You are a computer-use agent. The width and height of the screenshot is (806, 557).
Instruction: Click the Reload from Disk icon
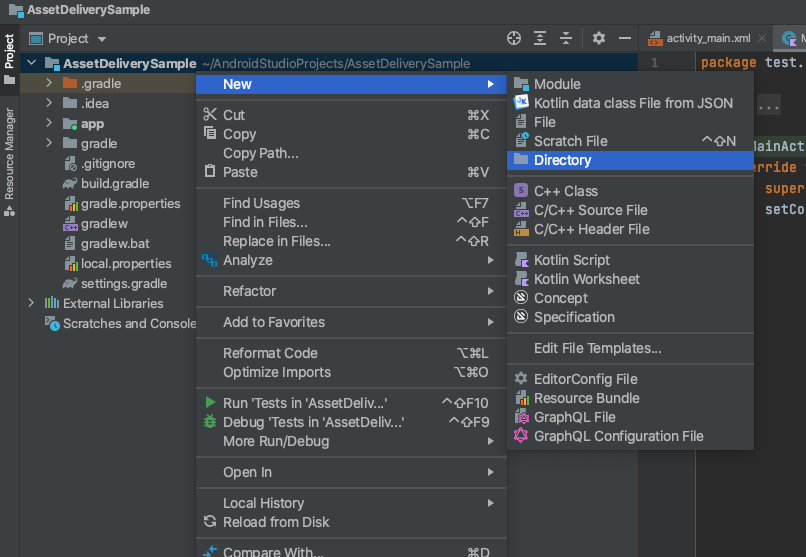pos(210,521)
